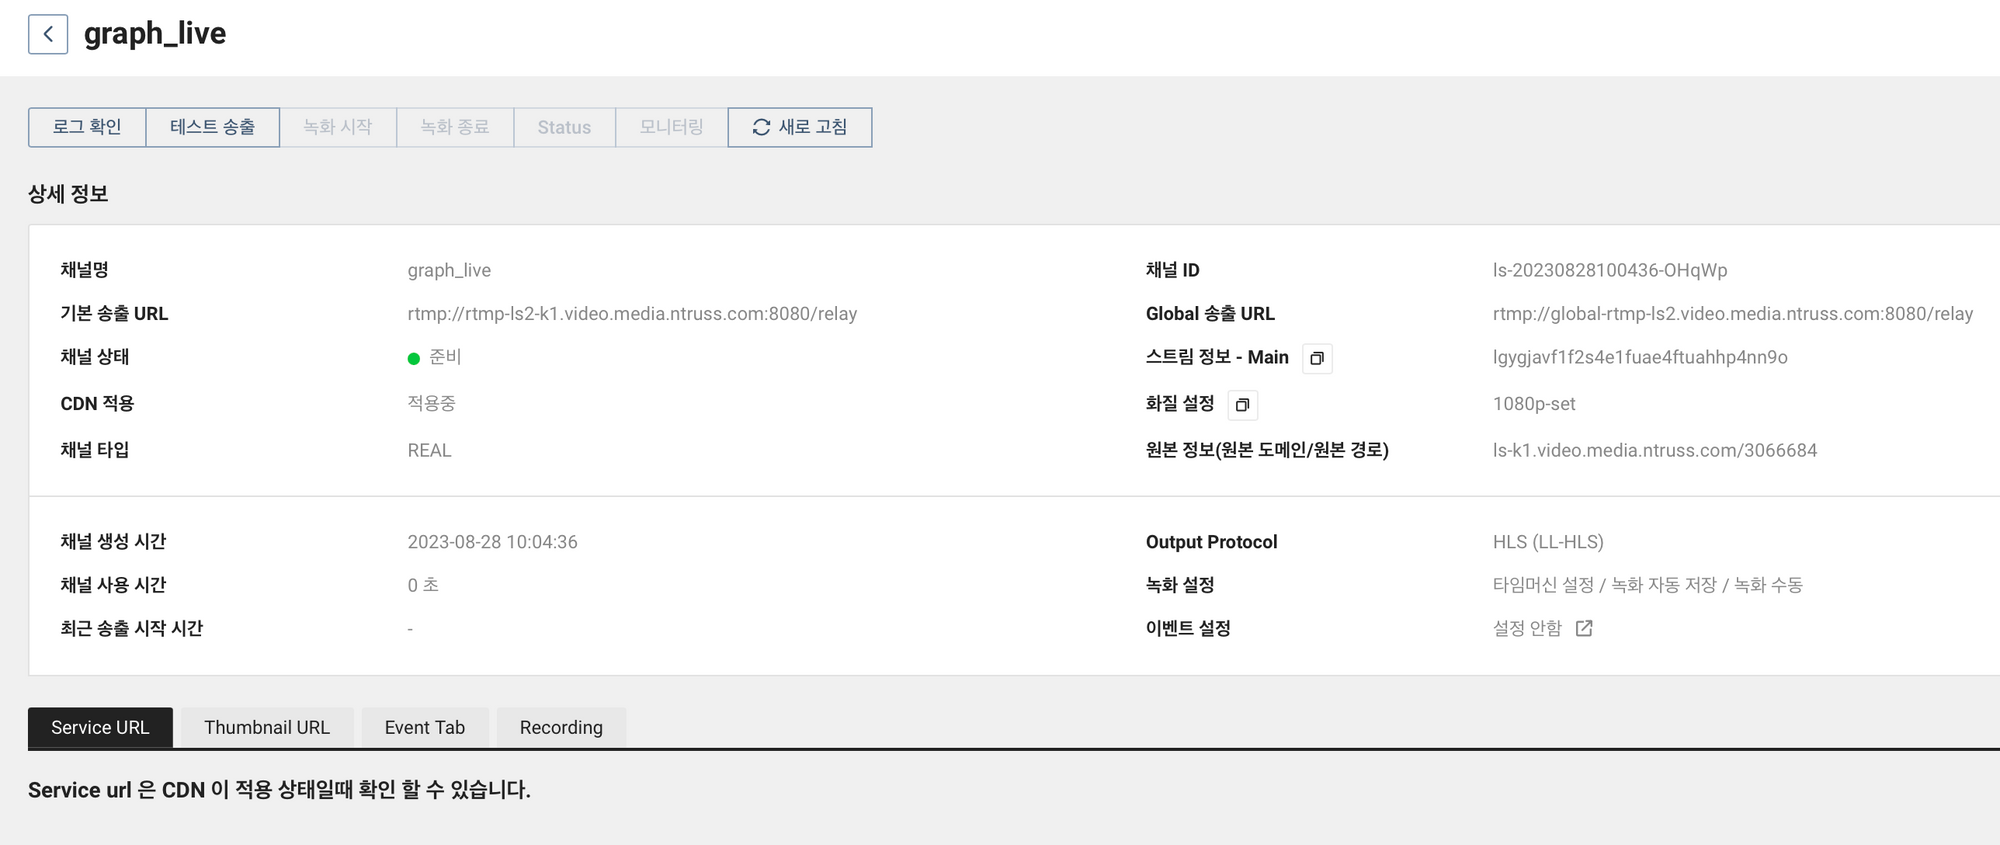Click the HLS (LL-HLS) output protocol value
This screenshot has width=2000, height=845.
(1548, 542)
